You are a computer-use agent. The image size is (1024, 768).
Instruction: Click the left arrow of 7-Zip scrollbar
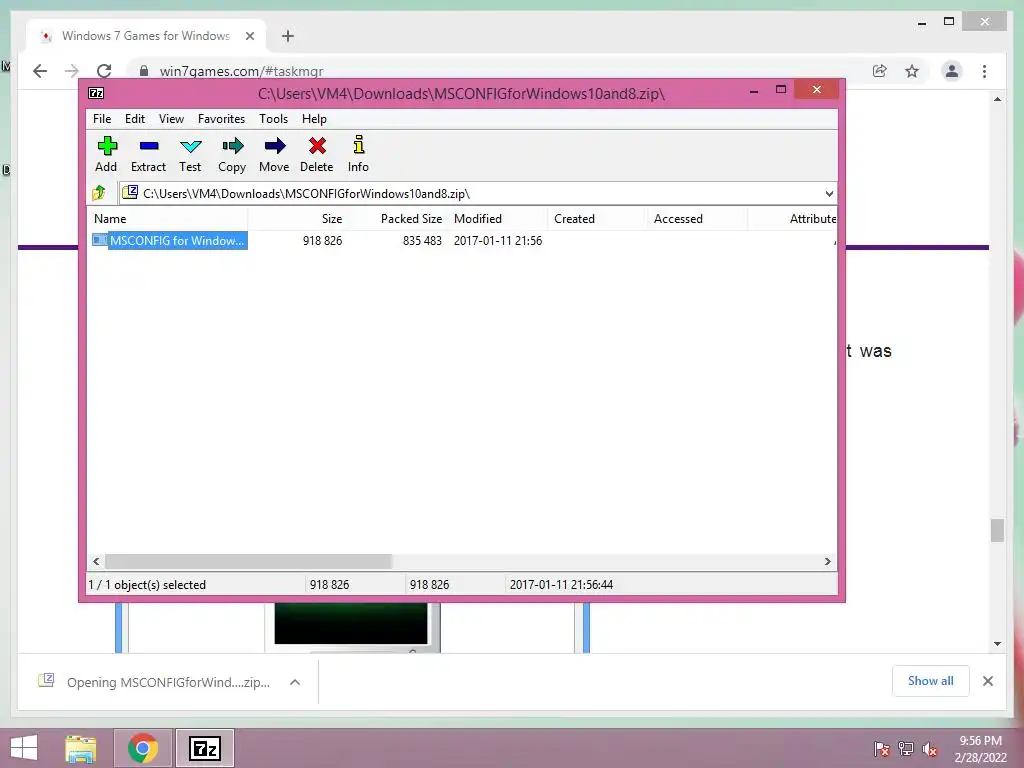click(97, 561)
